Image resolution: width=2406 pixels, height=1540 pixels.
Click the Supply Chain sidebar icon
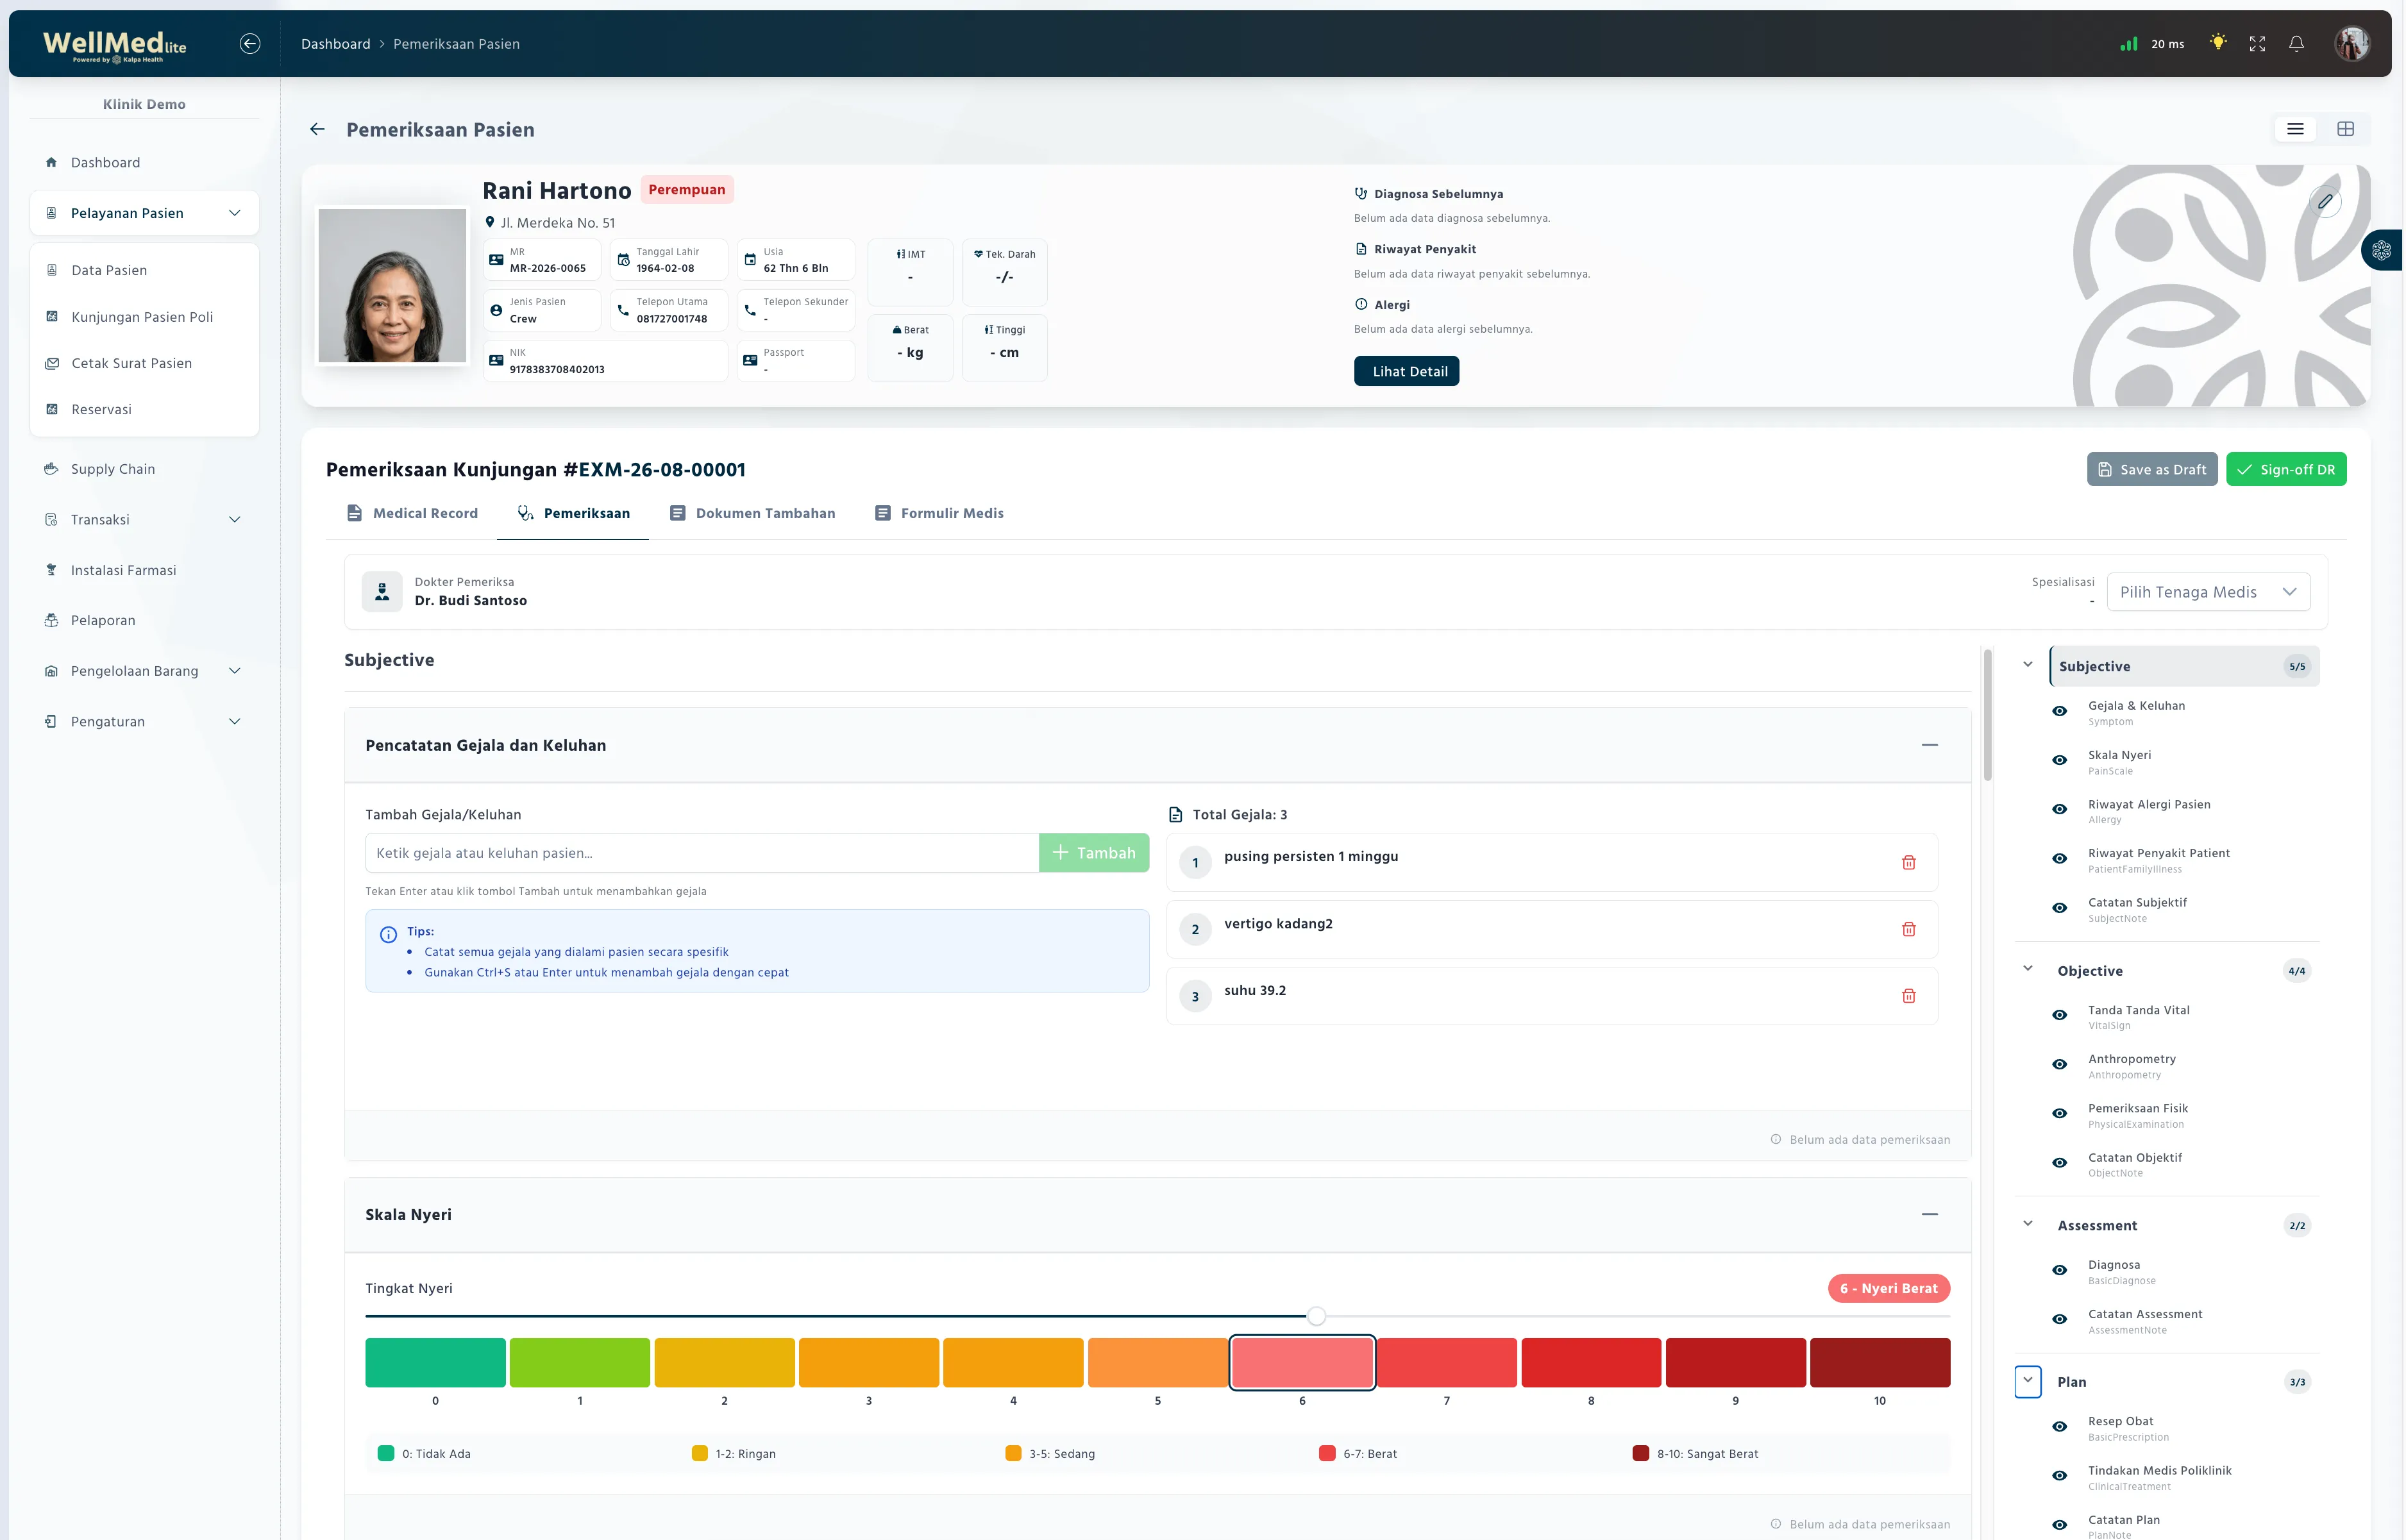coord(51,469)
